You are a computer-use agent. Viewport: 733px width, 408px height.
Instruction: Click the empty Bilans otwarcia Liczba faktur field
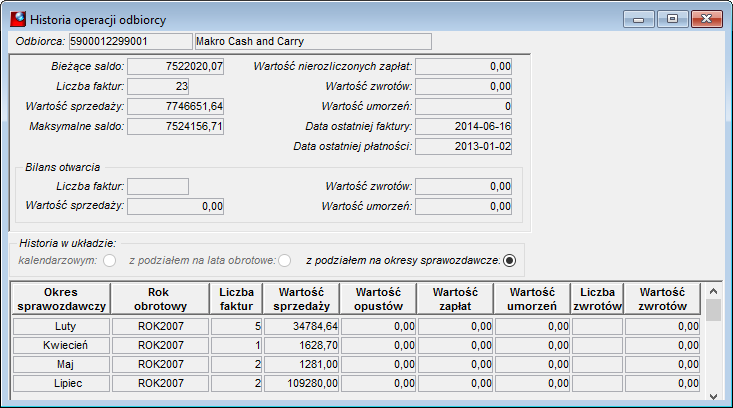click(x=158, y=186)
